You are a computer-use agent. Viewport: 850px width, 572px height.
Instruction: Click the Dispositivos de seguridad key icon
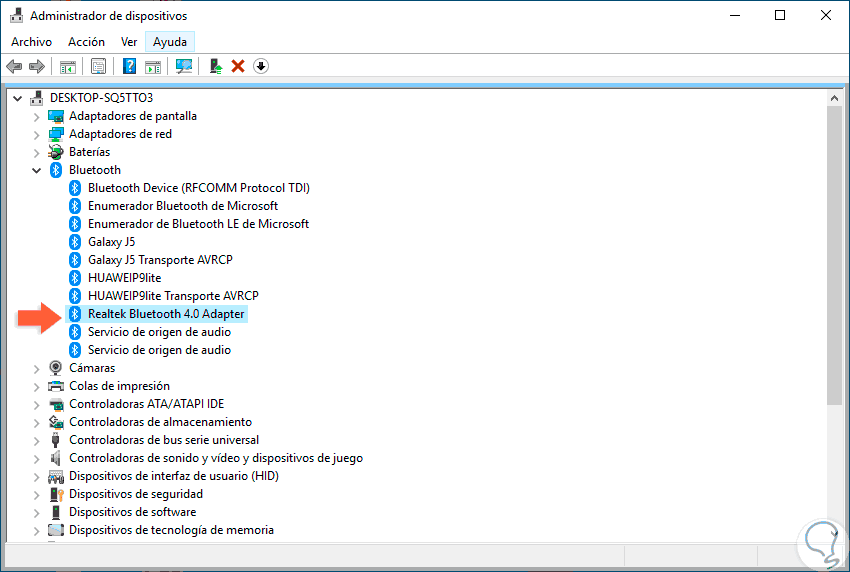pos(56,494)
